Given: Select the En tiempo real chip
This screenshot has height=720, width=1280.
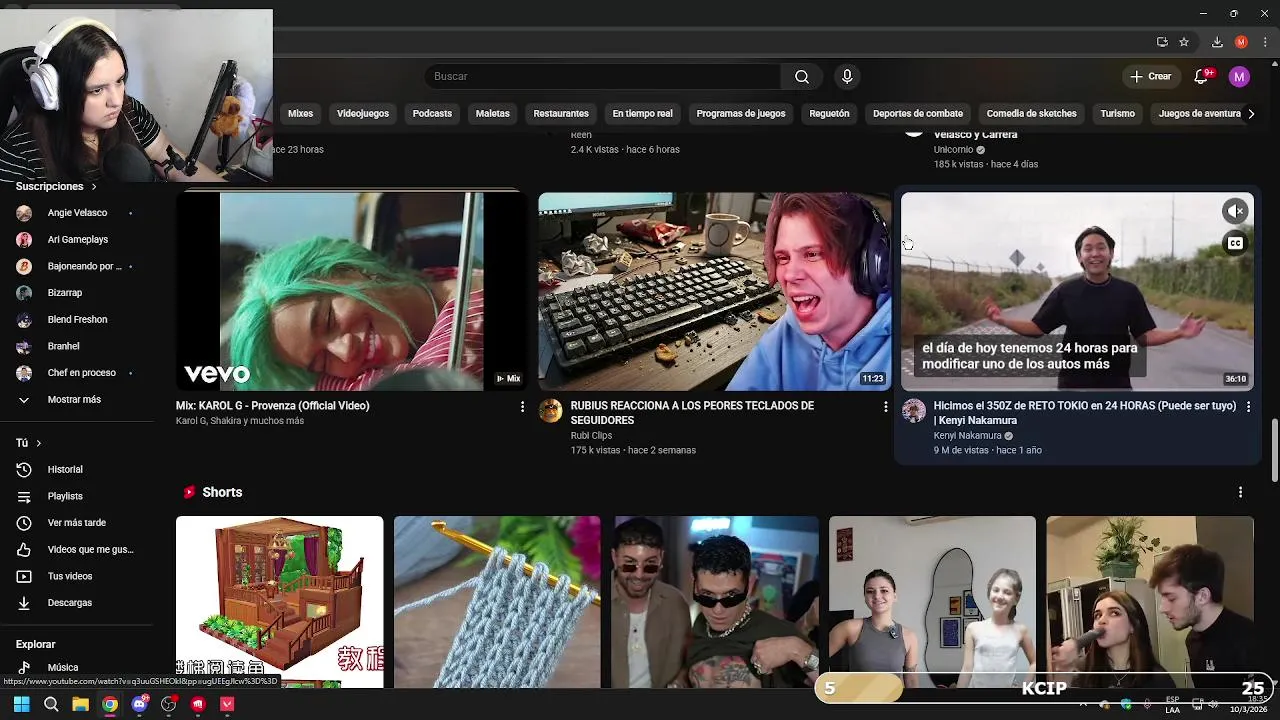Looking at the screenshot, I should click(x=642, y=114).
